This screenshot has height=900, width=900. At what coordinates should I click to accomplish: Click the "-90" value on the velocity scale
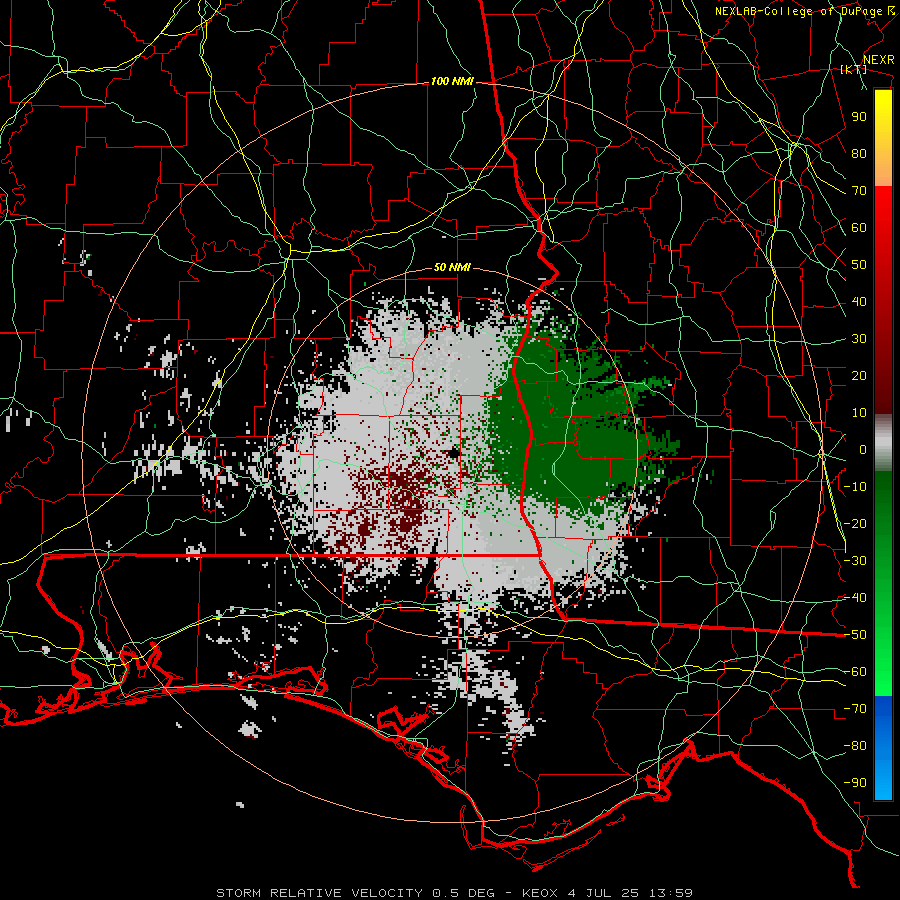pos(855,783)
